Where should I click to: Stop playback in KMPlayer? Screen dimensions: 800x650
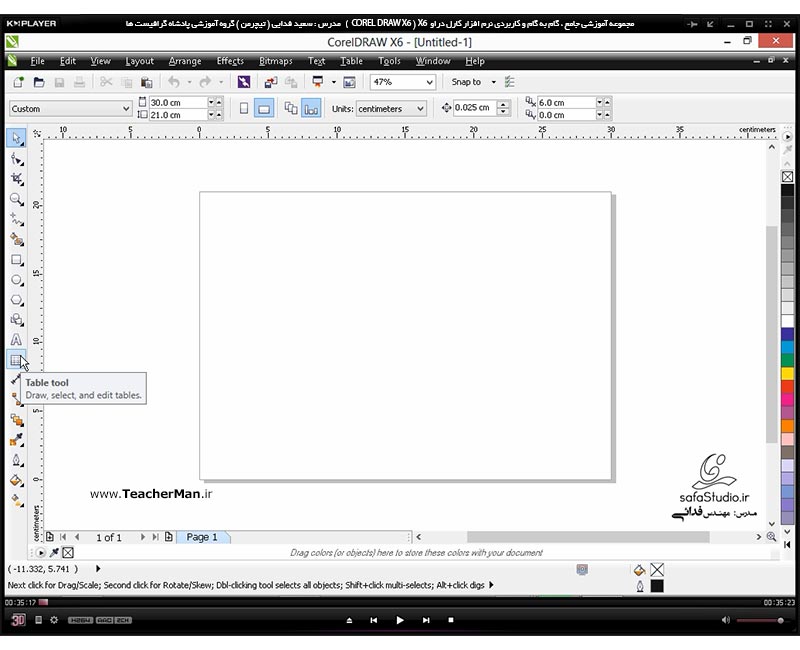coord(451,620)
